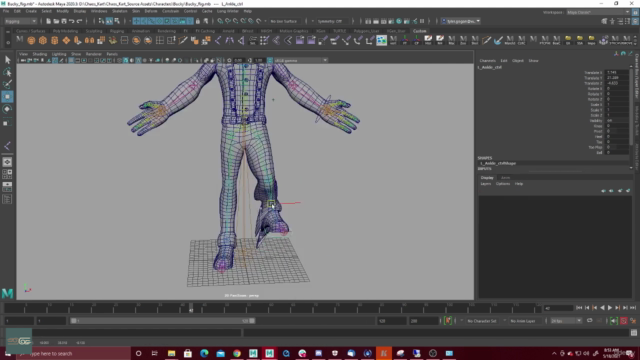Click the Open Scene folder icon
The width and height of the screenshot is (640, 360).
pos(56,21)
